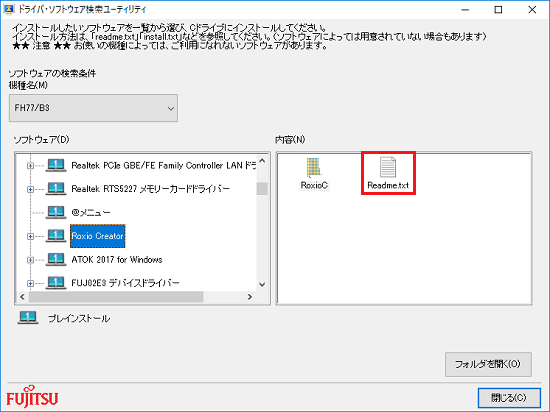
Task: Select ATOK 2017 for Windows entry
Action: point(117,259)
